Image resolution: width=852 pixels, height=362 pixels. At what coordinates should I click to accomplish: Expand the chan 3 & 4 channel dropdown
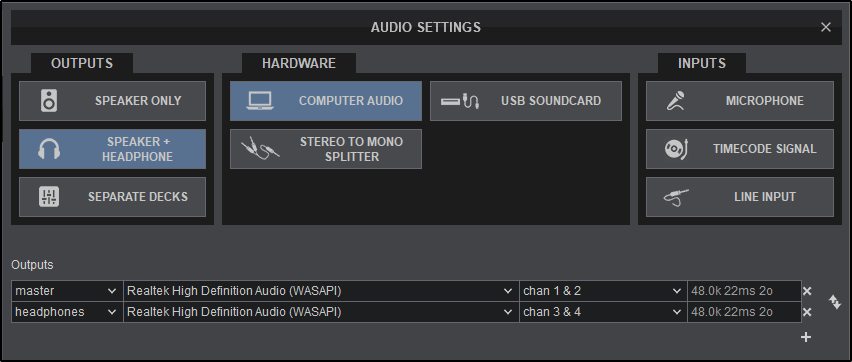[603, 313]
